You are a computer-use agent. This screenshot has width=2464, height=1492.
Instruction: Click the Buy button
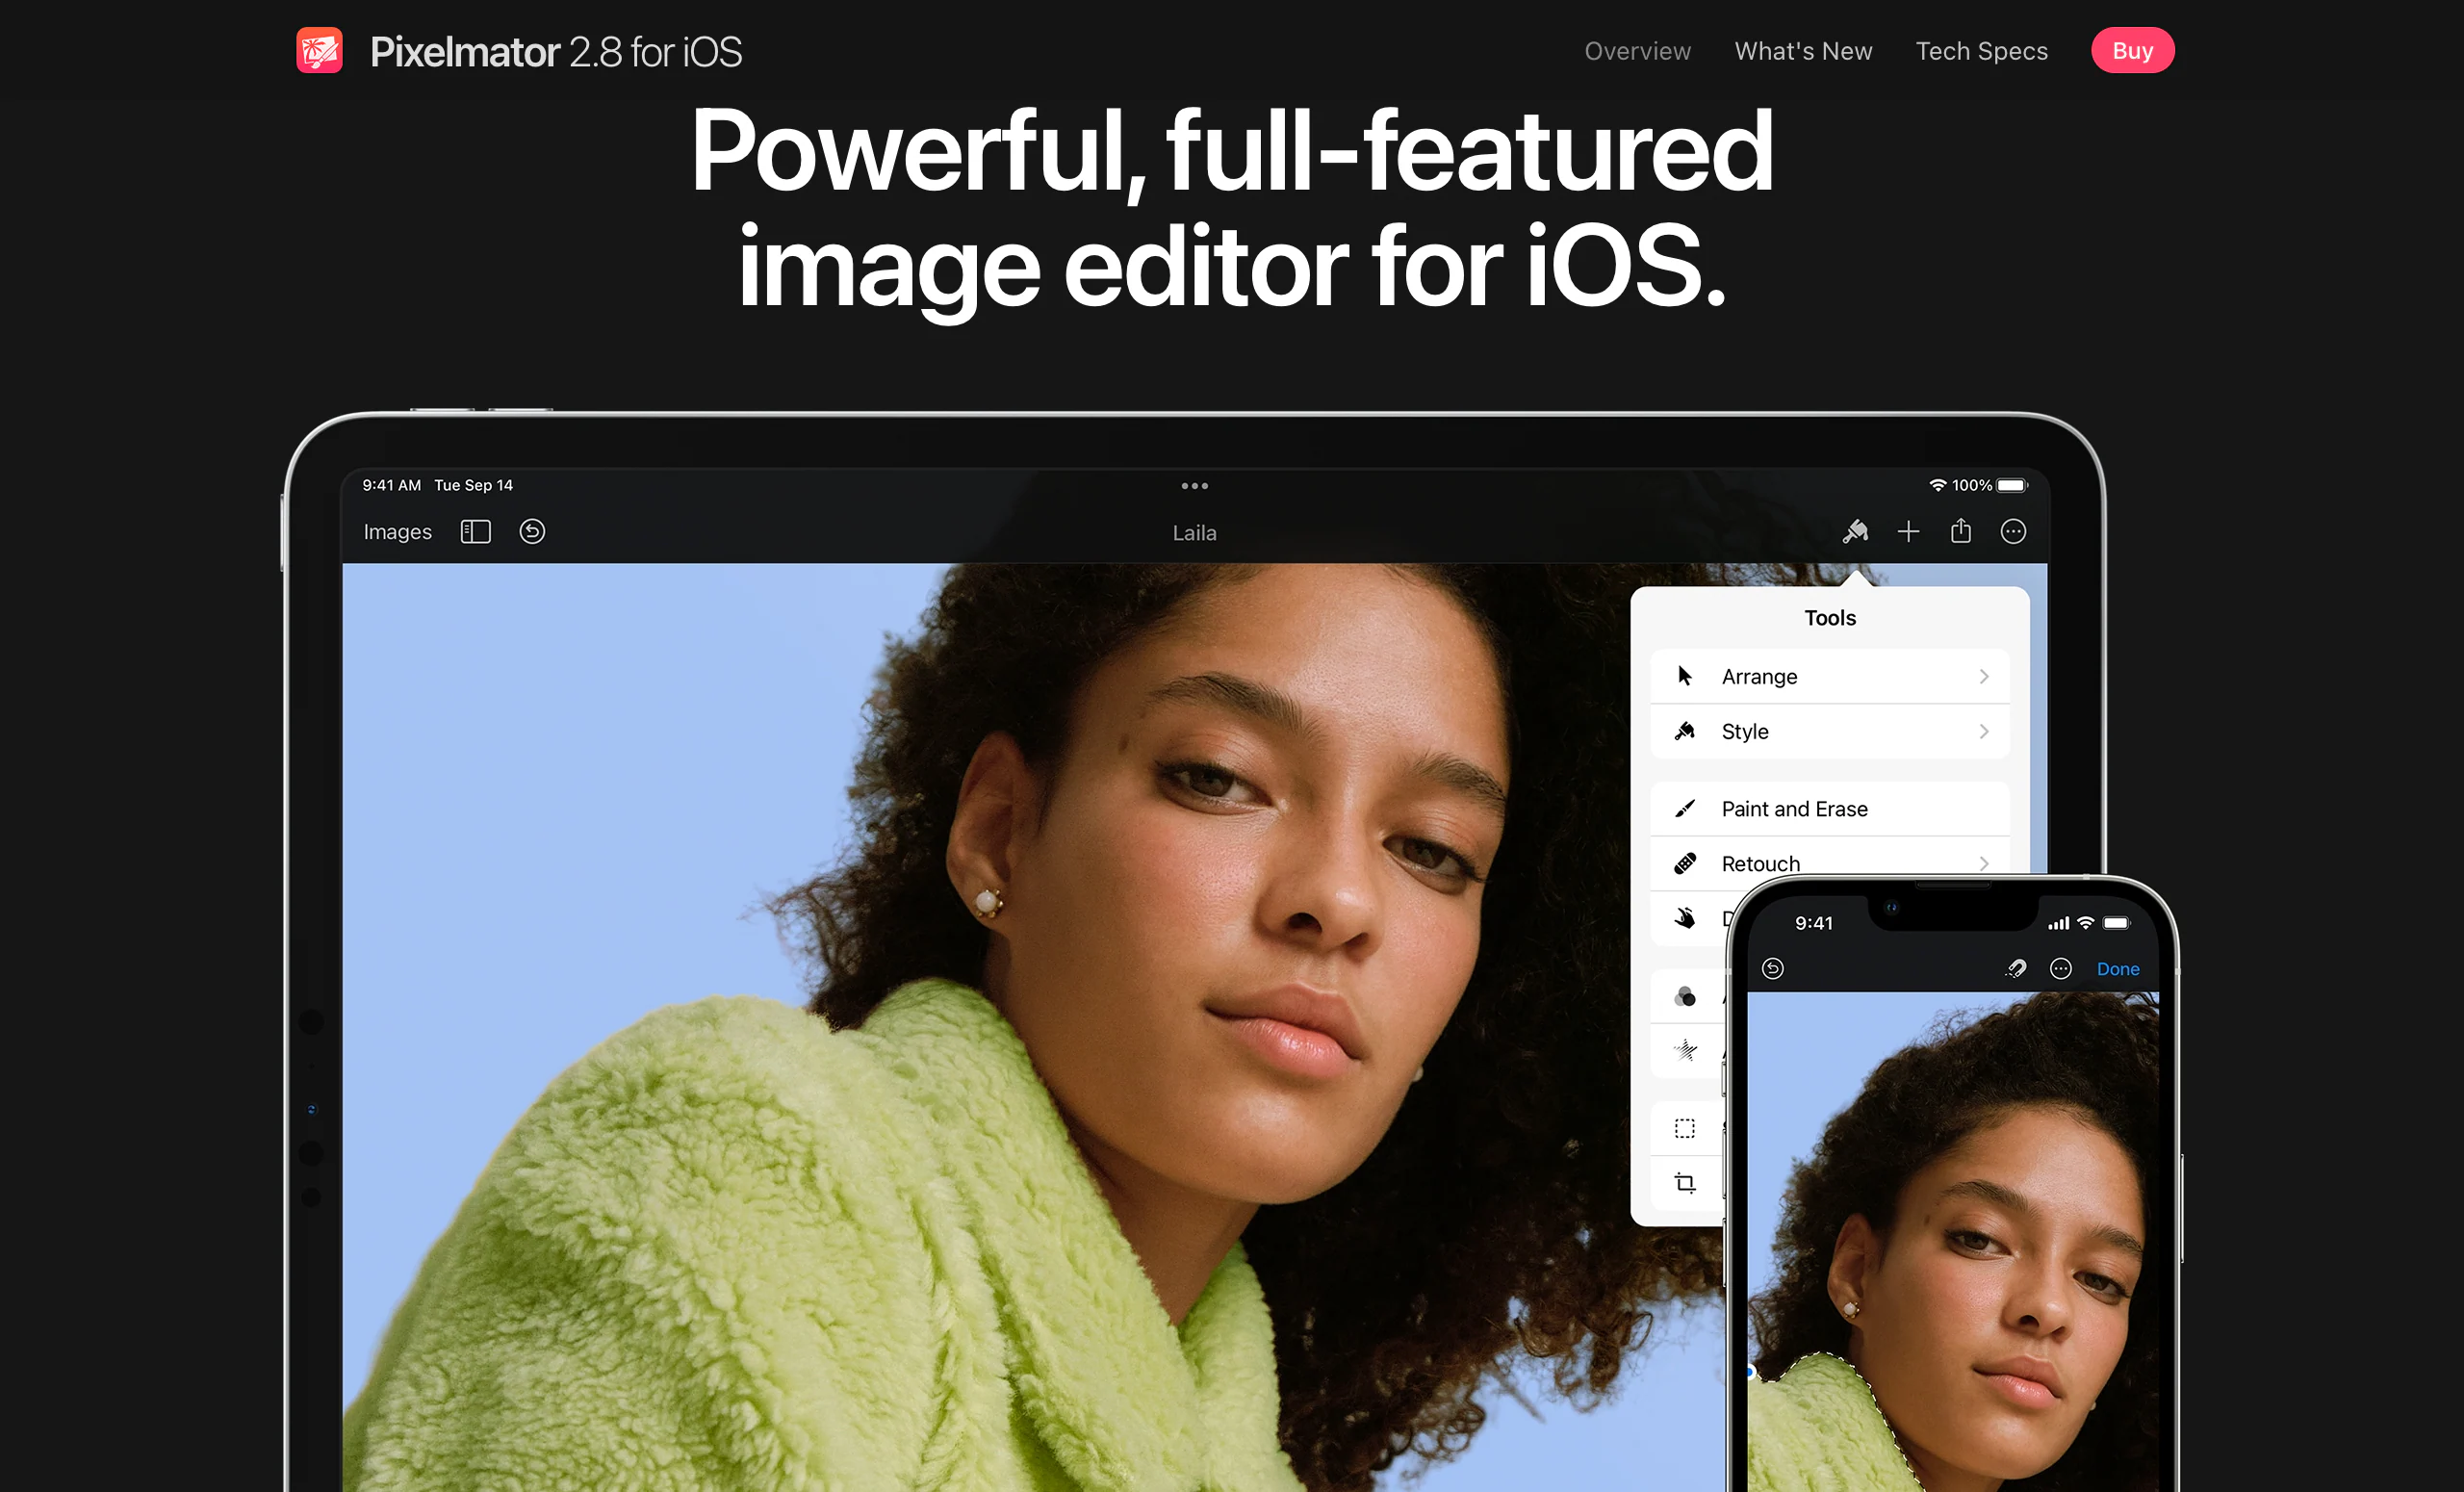[x=2130, y=49]
